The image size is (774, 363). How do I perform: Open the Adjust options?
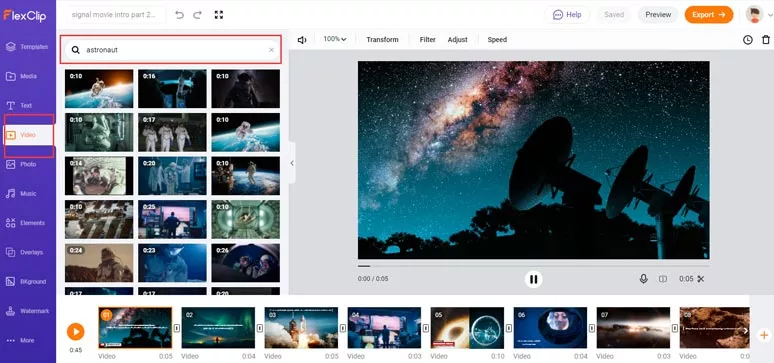click(x=458, y=40)
